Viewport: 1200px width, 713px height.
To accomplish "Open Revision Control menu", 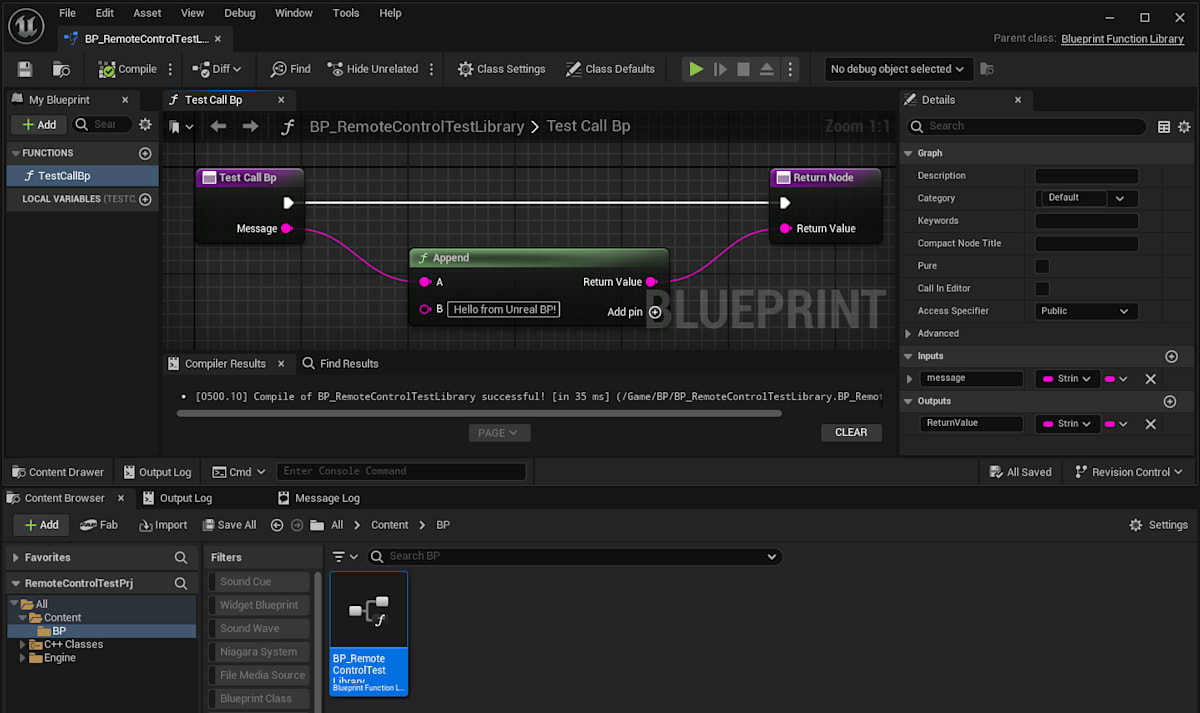I will [1128, 472].
